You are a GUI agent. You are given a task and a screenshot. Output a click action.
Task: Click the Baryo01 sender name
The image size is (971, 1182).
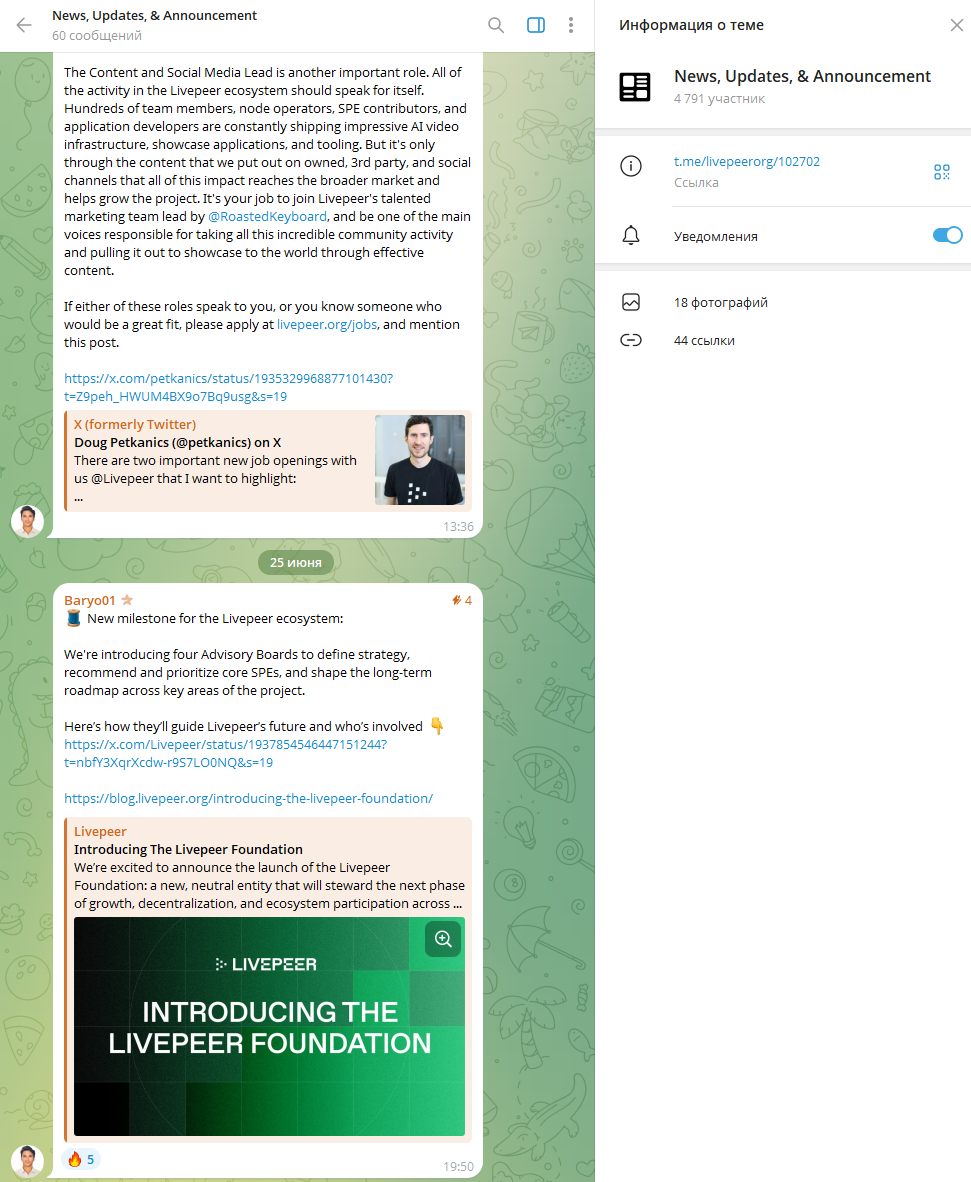click(89, 600)
